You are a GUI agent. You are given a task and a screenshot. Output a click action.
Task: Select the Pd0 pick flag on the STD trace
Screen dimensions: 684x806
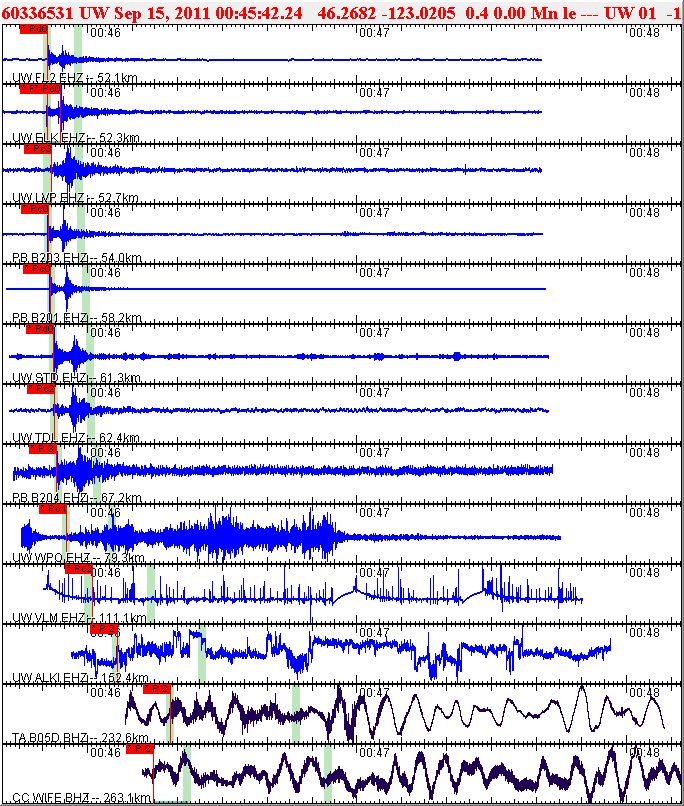coord(40,329)
